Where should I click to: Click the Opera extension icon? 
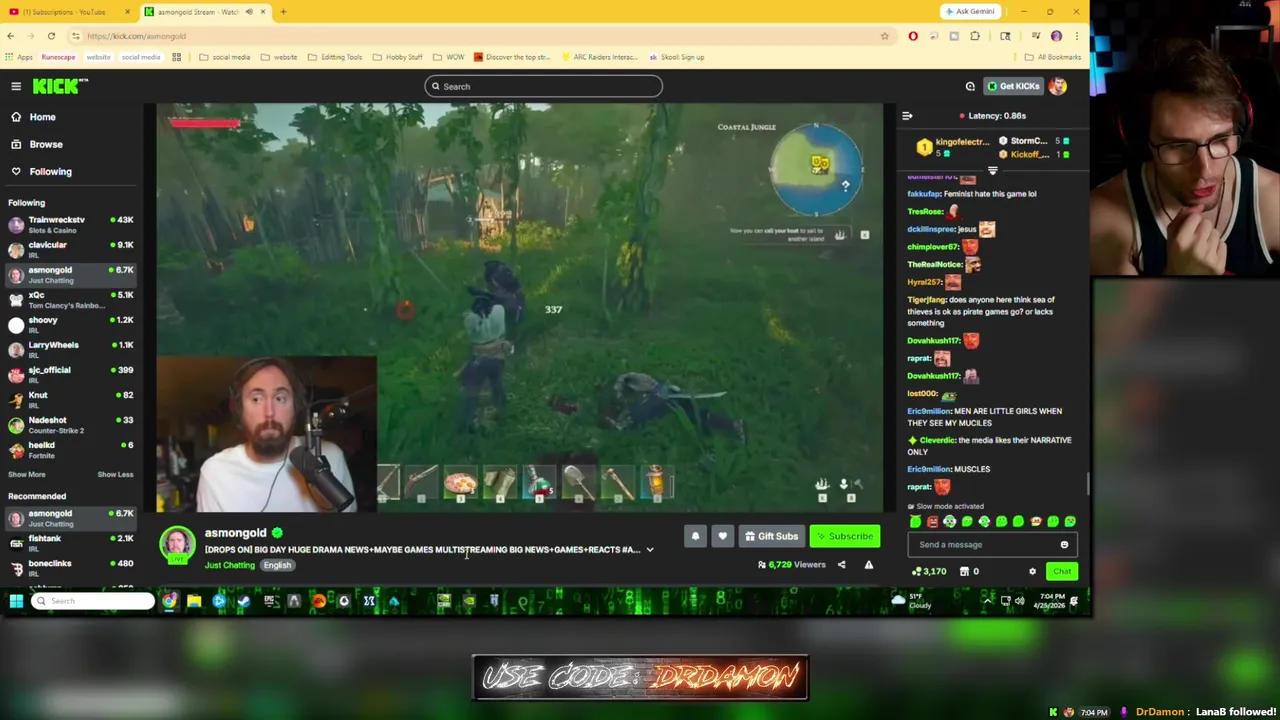(913, 36)
